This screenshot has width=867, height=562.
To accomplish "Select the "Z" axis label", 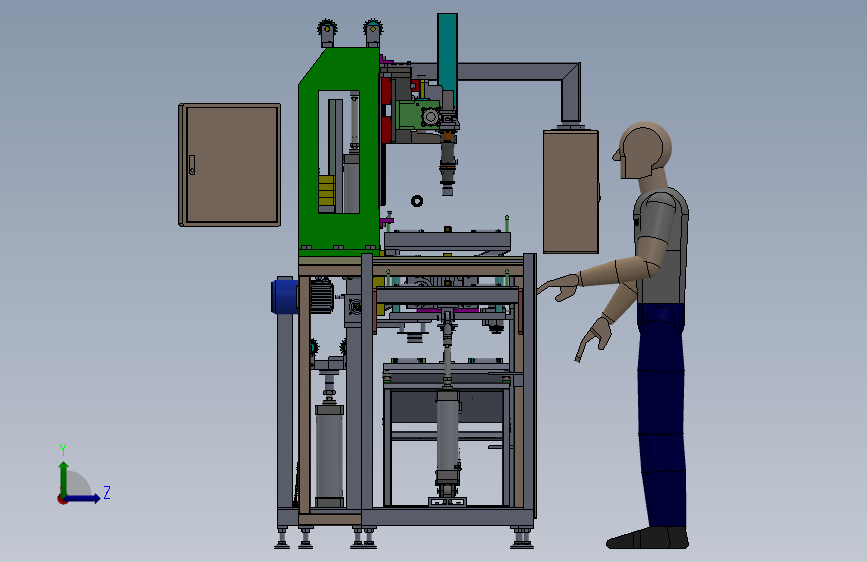I will coord(107,492).
